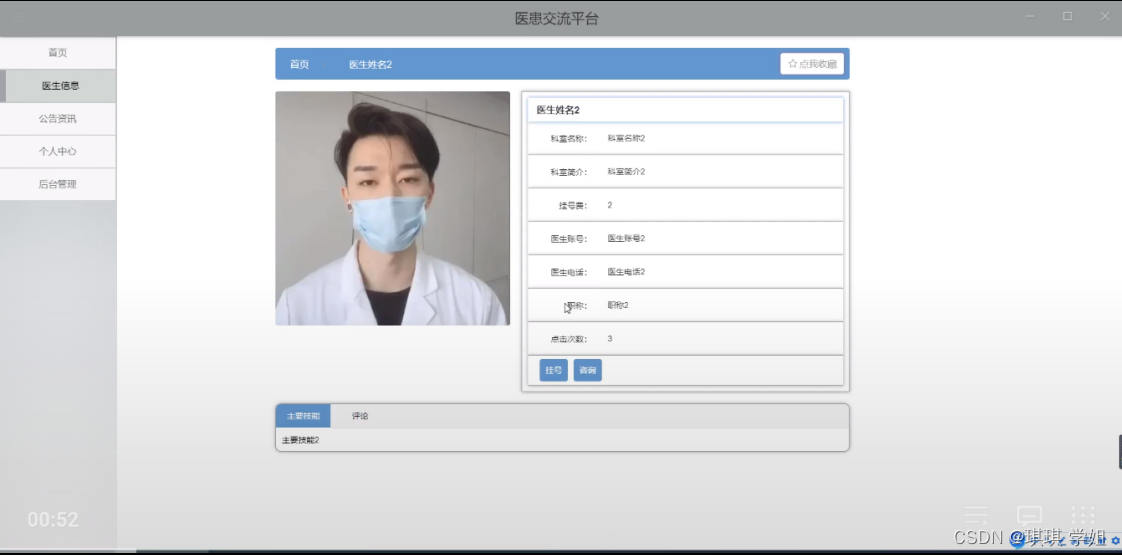This screenshot has height=556, width=1122.
Task: Click the 医生姓名2 breadcrumb
Action: pos(371,64)
